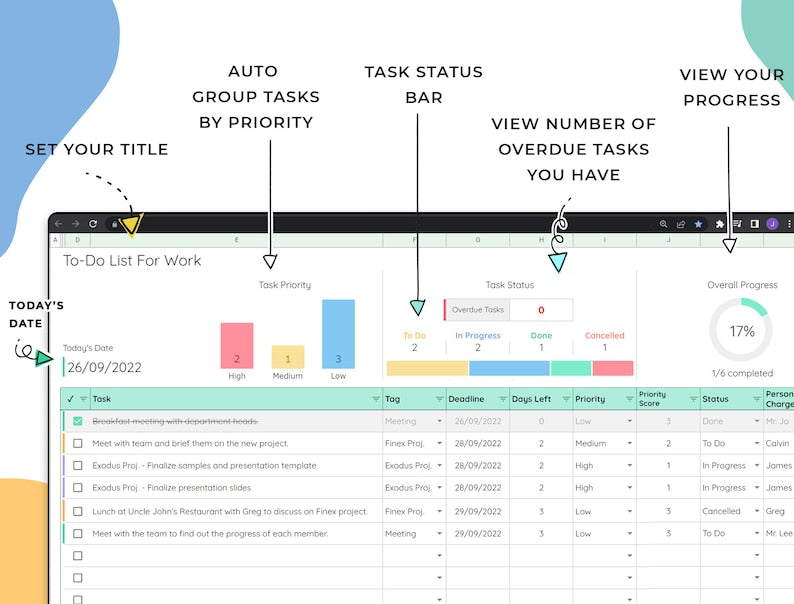Tick the Lunch at Uncle John's task checkbox
This screenshot has height=604, width=794.
coord(78,511)
